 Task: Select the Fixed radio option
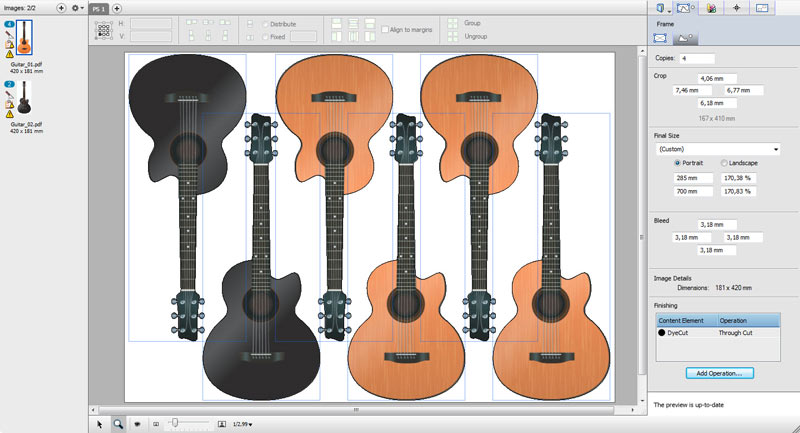265,37
